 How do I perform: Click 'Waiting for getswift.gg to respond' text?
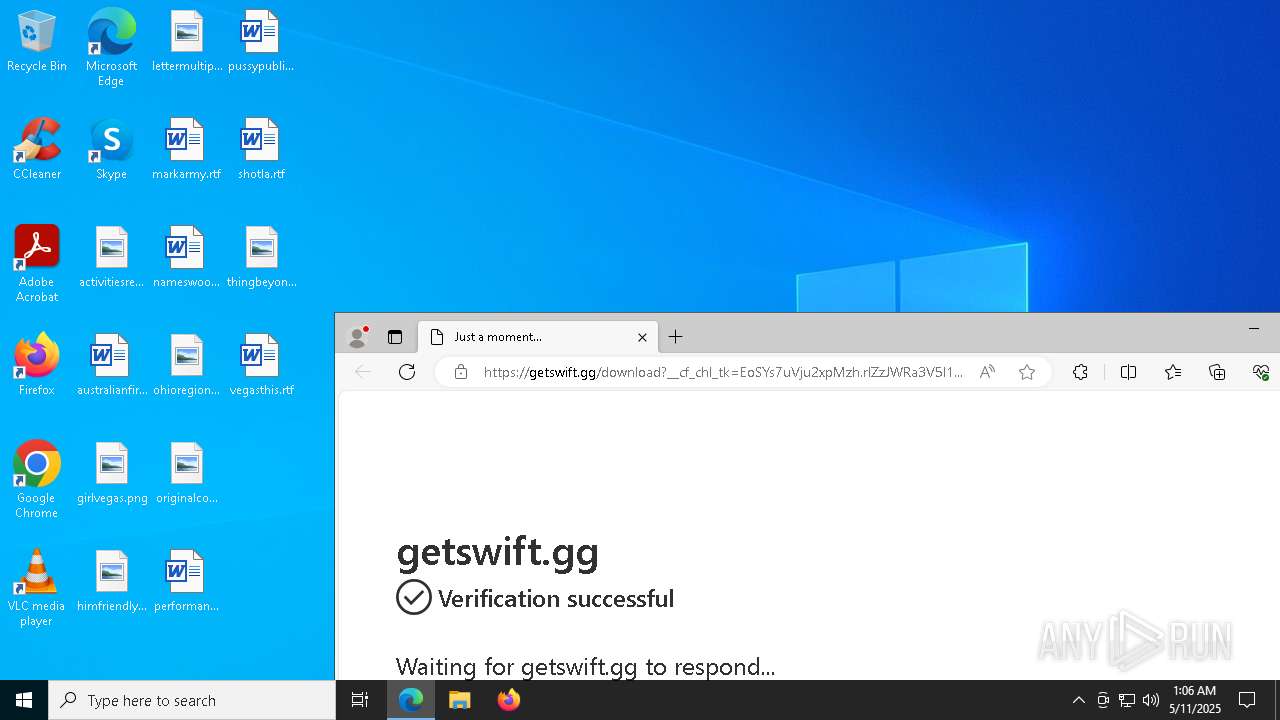585,666
